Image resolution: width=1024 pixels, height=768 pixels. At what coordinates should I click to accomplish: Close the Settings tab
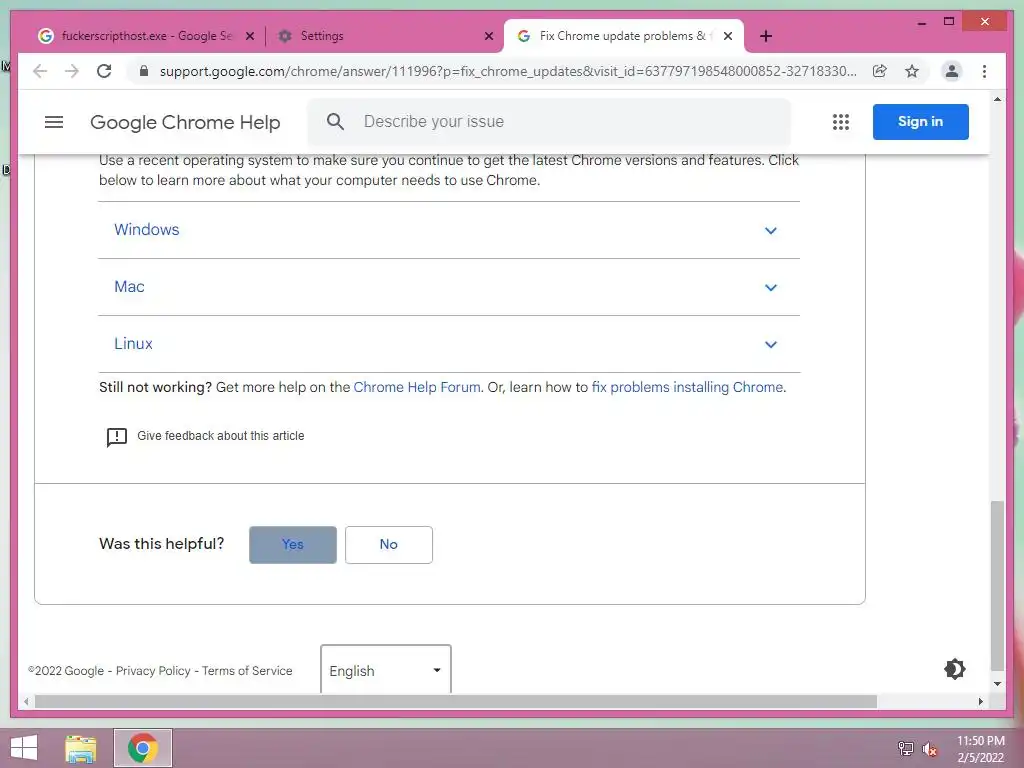coord(488,36)
